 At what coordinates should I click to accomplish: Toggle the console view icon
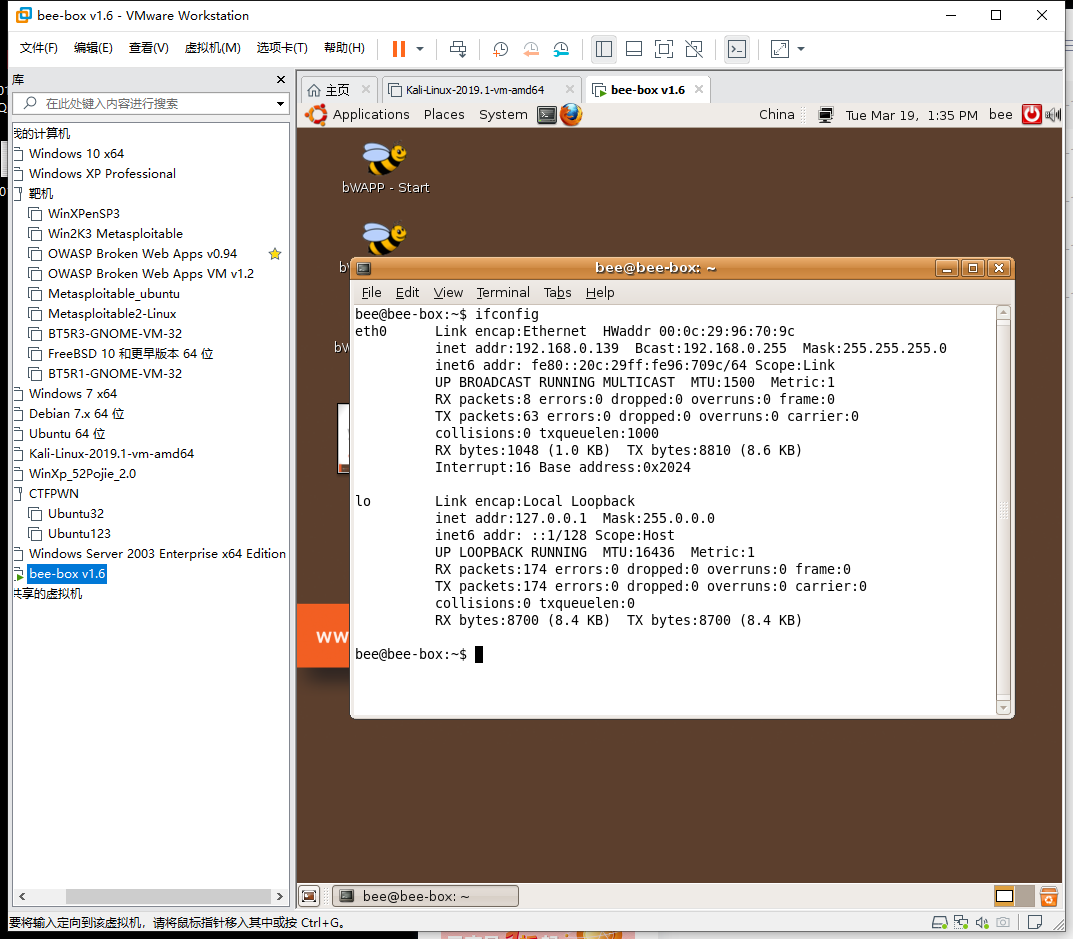[x=737, y=49]
